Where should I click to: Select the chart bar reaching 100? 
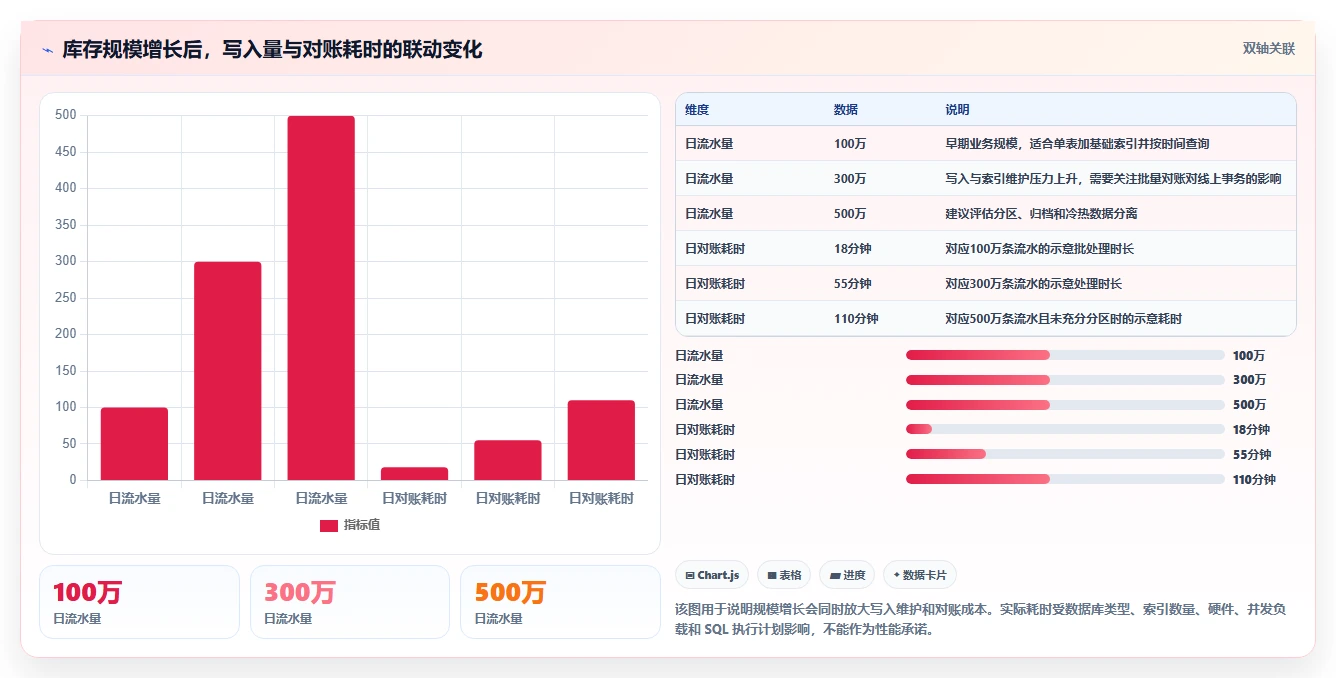[x=134, y=444]
